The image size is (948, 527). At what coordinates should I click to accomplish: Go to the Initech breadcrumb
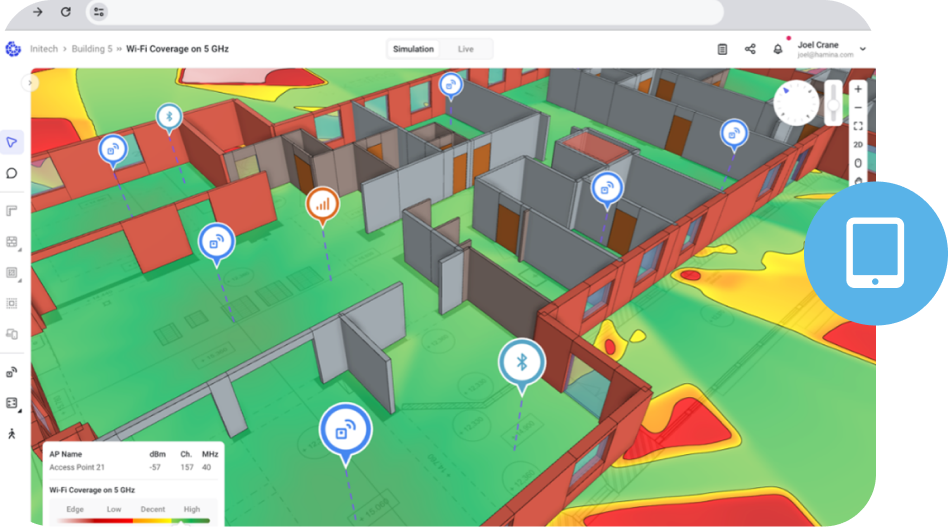tap(44, 49)
